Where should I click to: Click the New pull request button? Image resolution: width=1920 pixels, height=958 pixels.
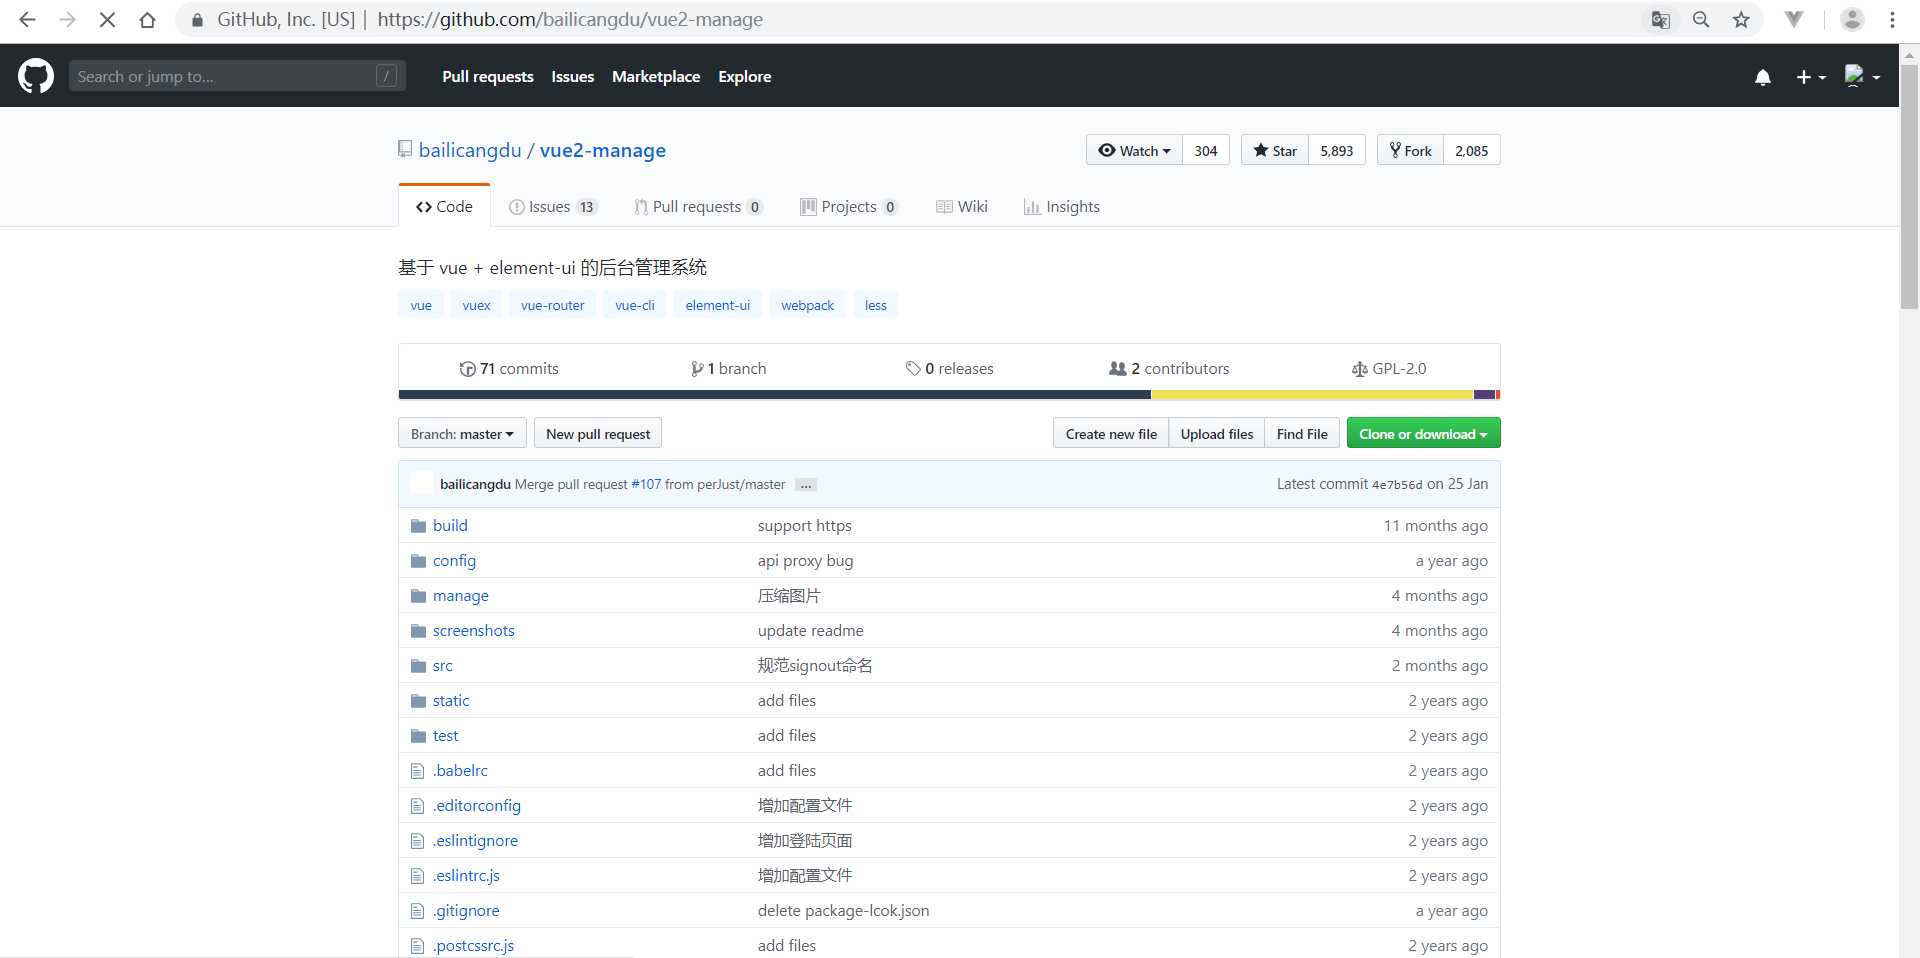click(598, 434)
